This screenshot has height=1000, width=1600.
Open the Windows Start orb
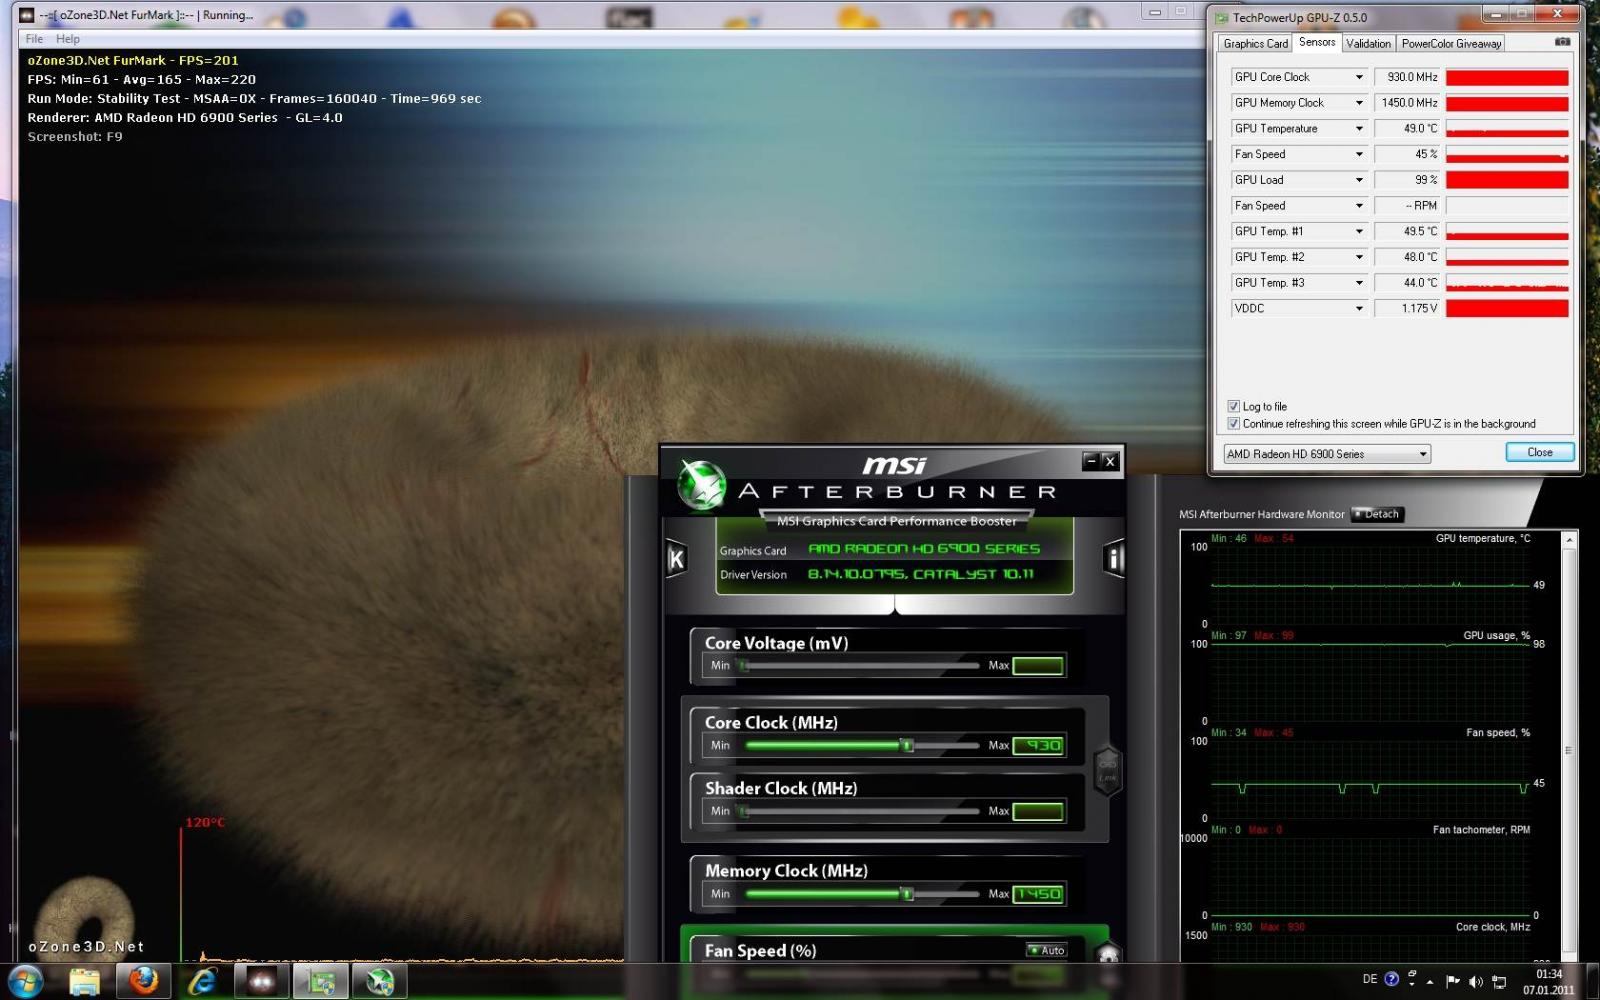click(24, 982)
